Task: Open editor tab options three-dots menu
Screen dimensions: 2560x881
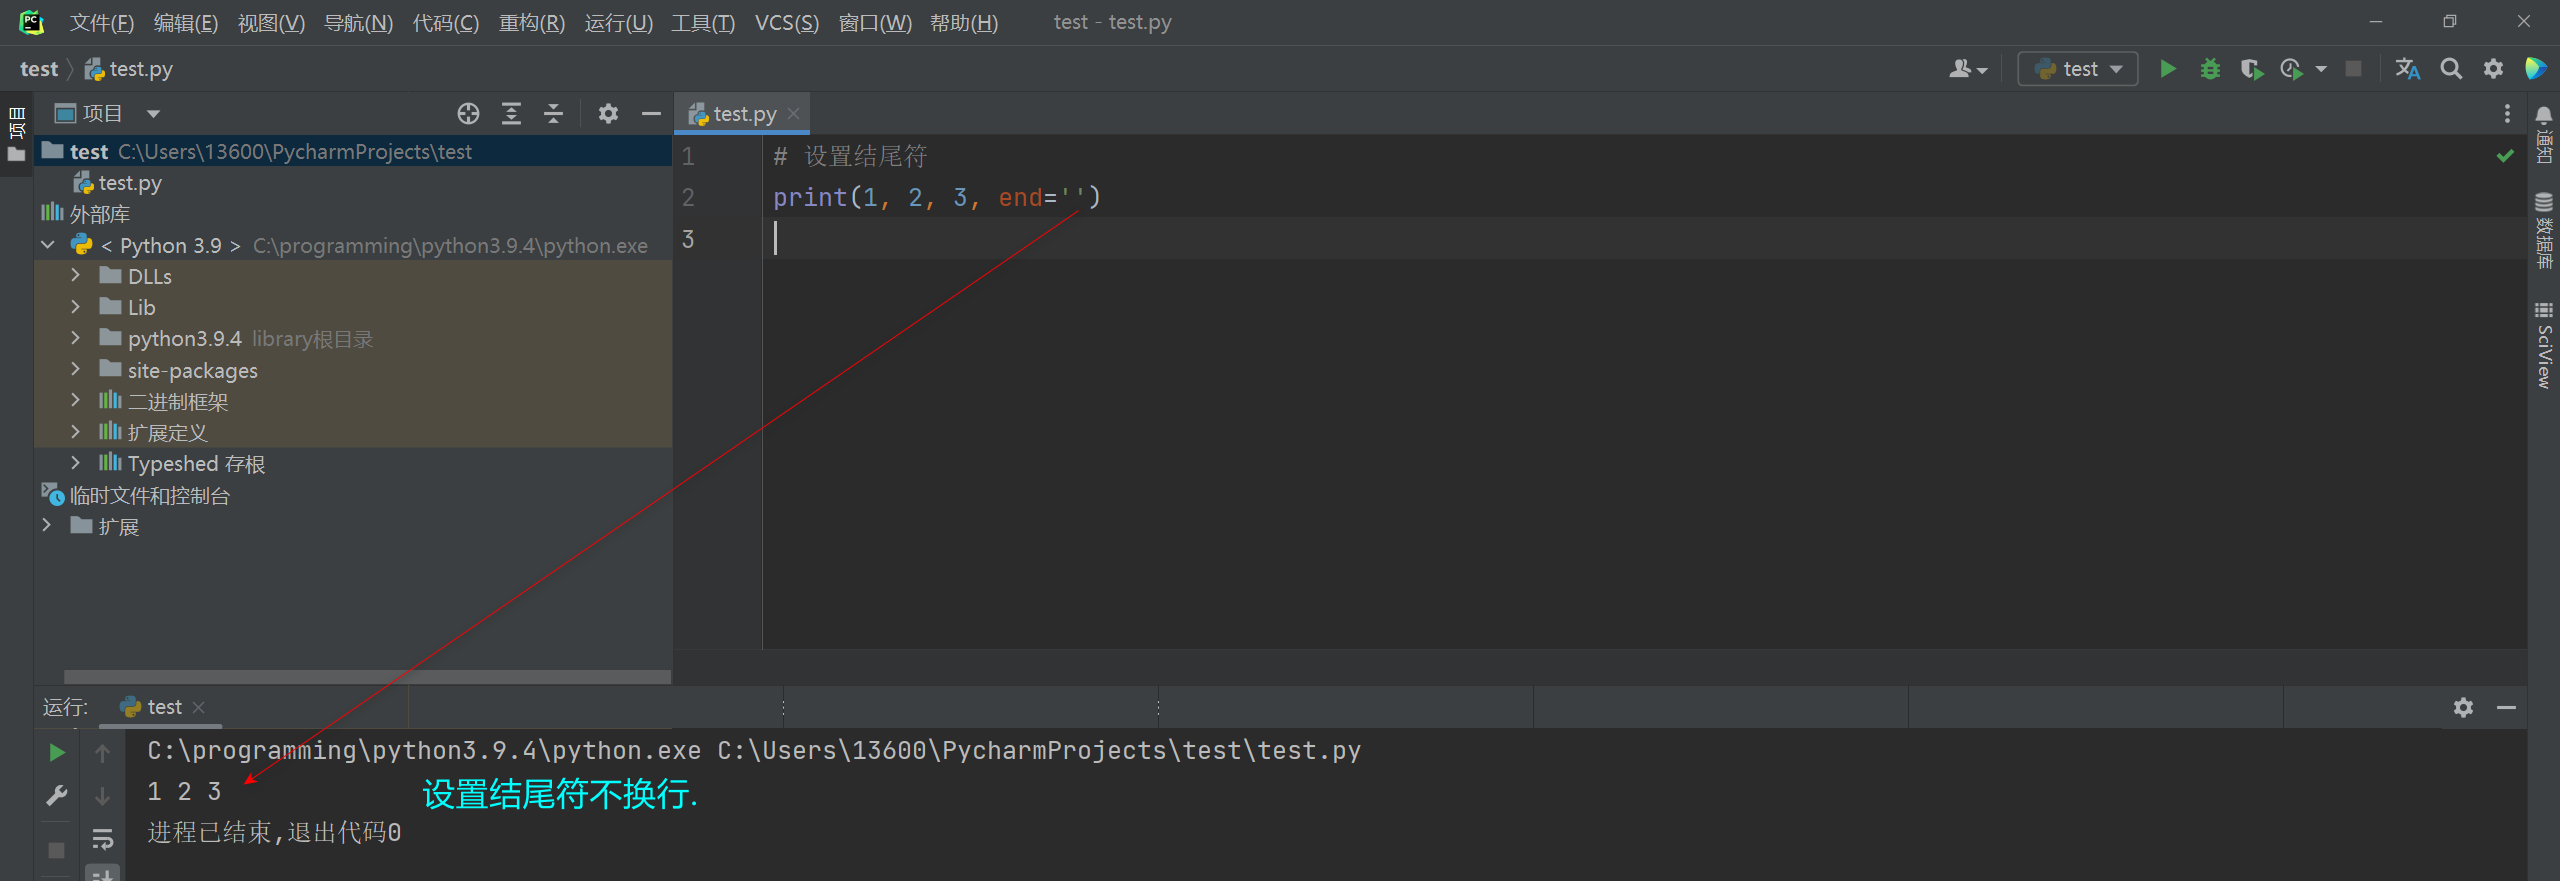Action: (2507, 114)
